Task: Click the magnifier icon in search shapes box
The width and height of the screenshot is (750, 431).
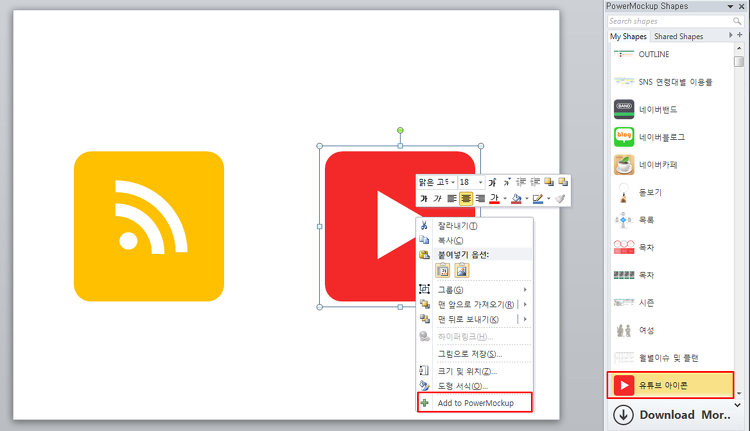Action: [x=737, y=21]
